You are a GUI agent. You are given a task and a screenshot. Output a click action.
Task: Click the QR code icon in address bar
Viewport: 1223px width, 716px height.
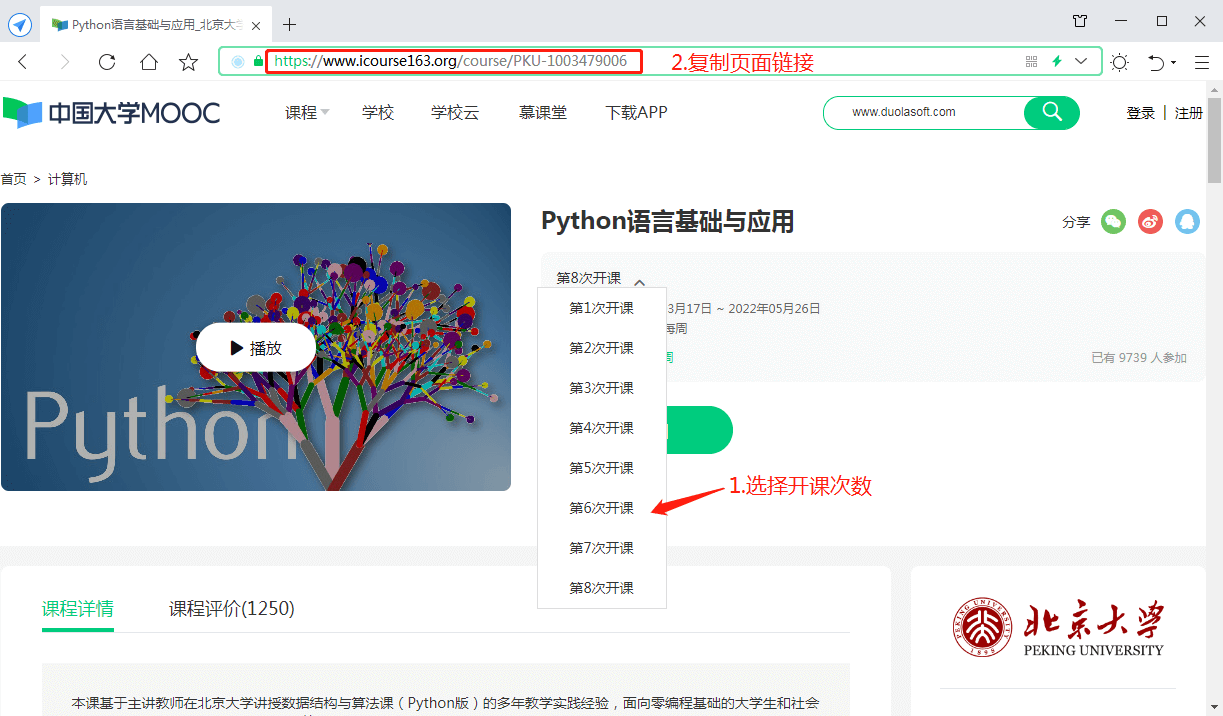[x=1032, y=62]
